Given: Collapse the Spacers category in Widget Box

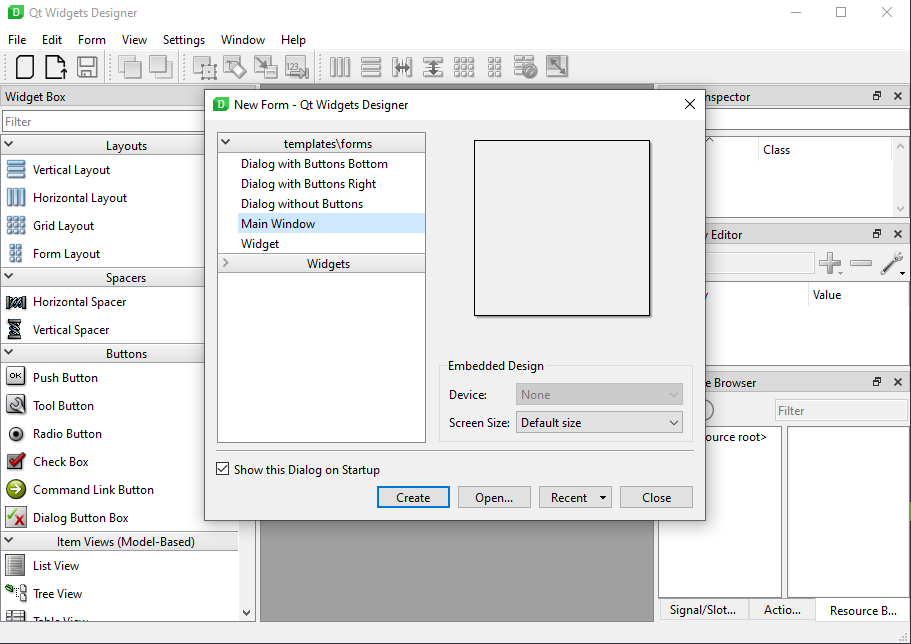Looking at the screenshot, I should (x=9, y=276).
